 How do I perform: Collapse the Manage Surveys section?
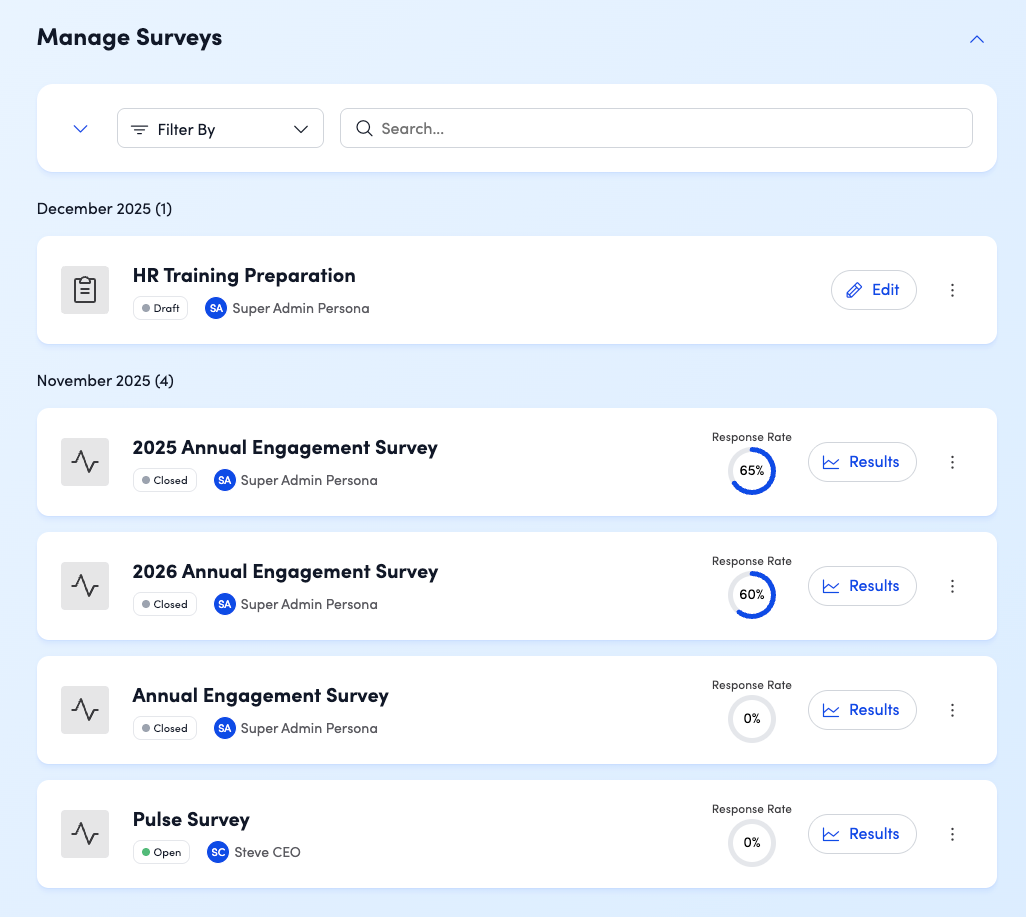(x=977, y=39)
